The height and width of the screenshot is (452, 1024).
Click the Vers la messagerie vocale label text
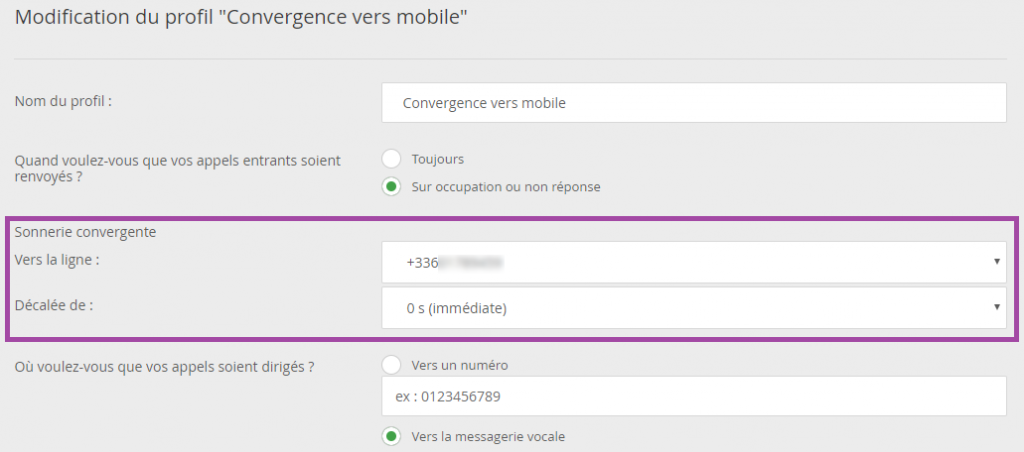[x=488, y=436]
